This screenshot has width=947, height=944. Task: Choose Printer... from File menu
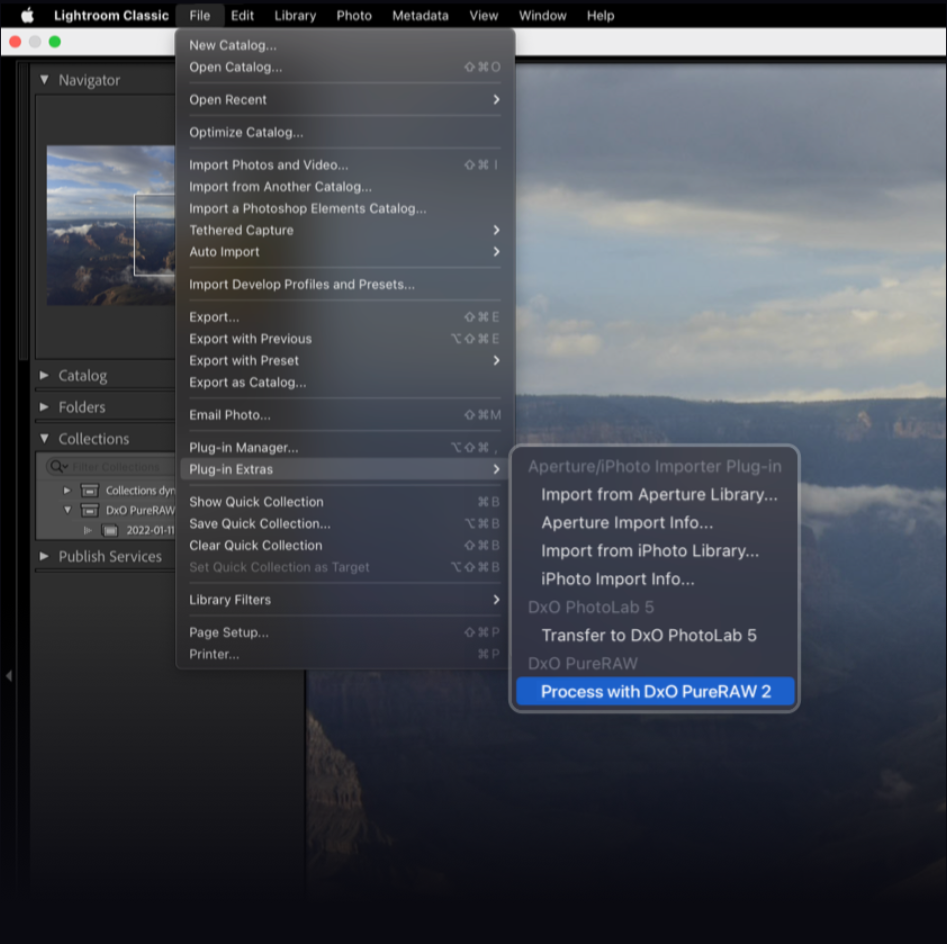click(x=345, y=654)
